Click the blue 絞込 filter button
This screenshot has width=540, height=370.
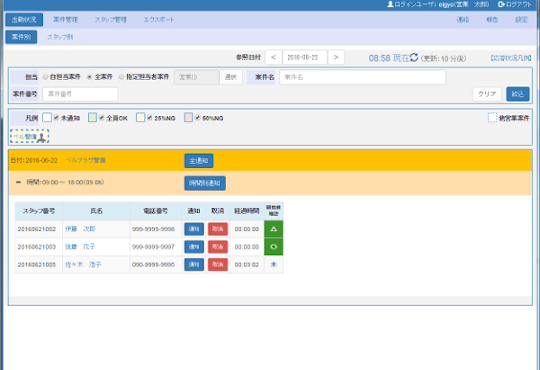[518, 94]
